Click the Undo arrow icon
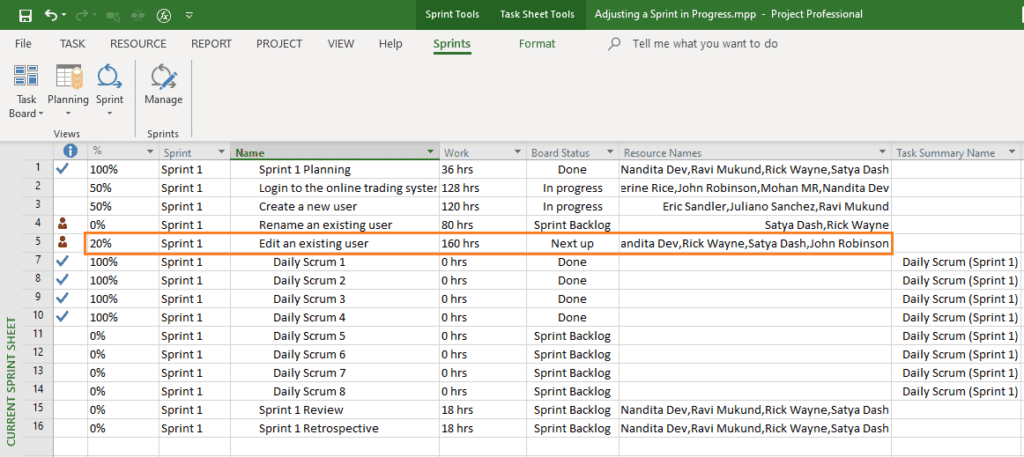 click(x=51, y=15)
